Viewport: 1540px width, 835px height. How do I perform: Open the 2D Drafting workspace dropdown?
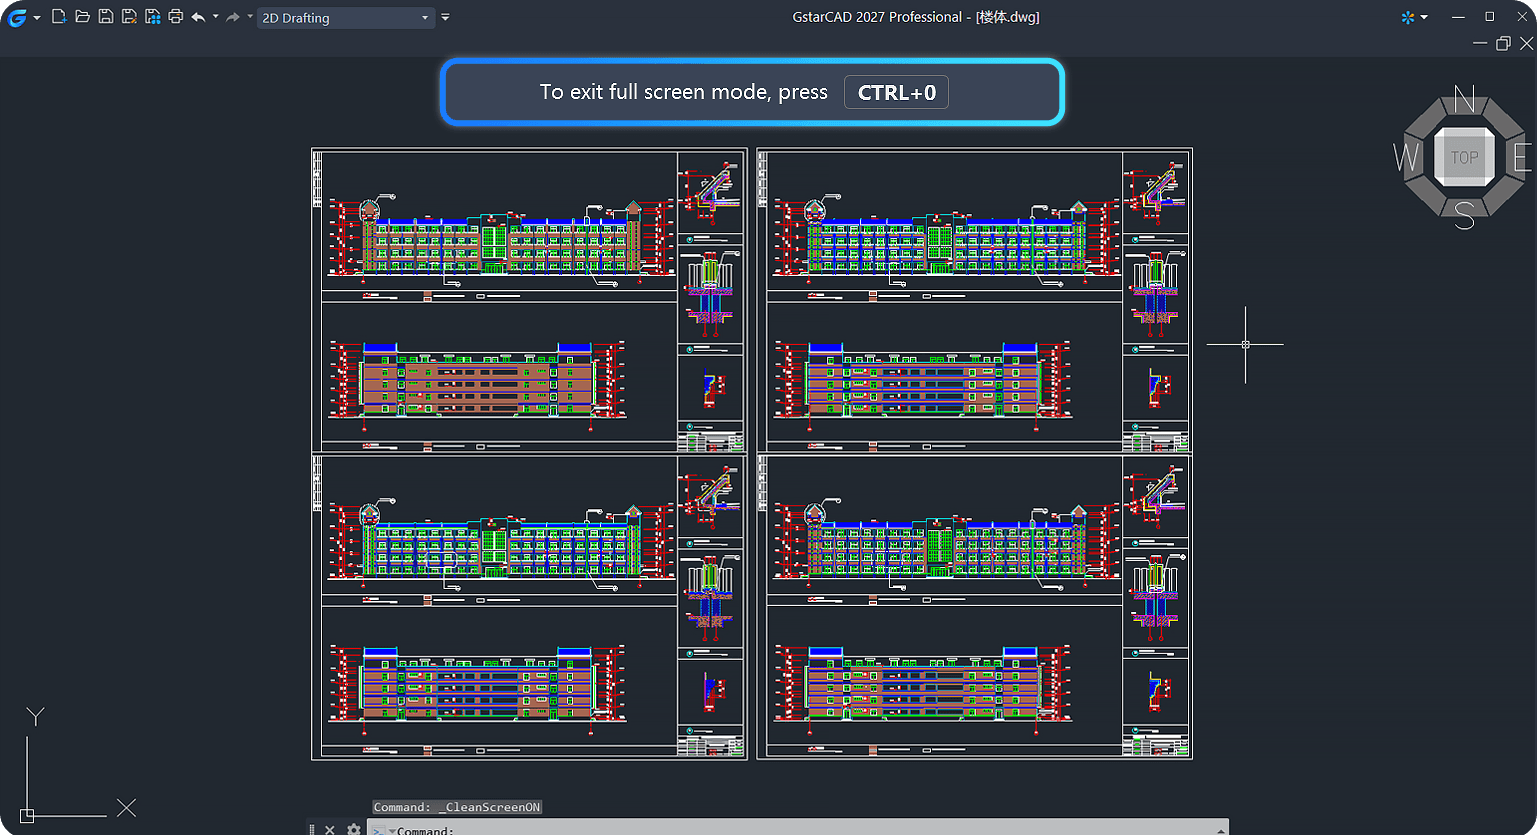(x=346, y=18)
